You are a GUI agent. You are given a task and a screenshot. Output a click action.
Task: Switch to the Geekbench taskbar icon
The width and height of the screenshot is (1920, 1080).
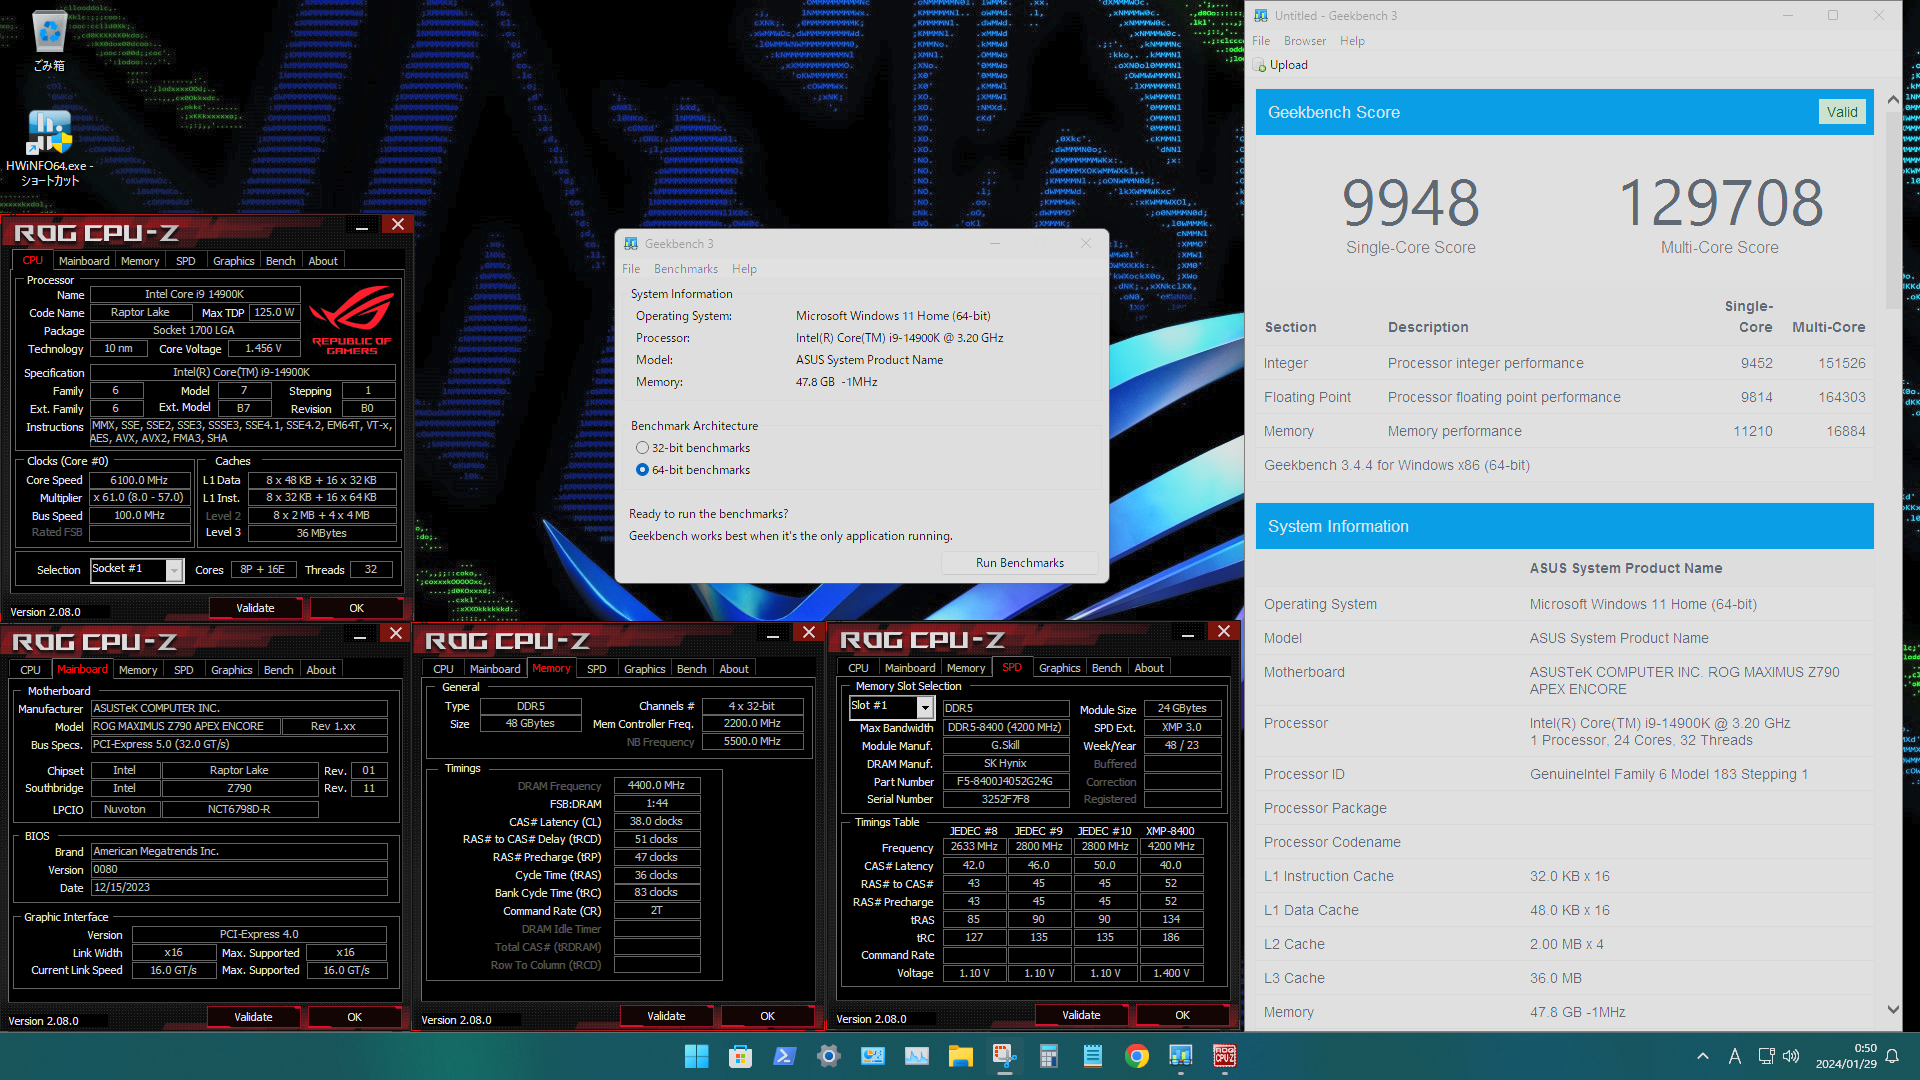pyautogui.click(x=1180, y=1056)
